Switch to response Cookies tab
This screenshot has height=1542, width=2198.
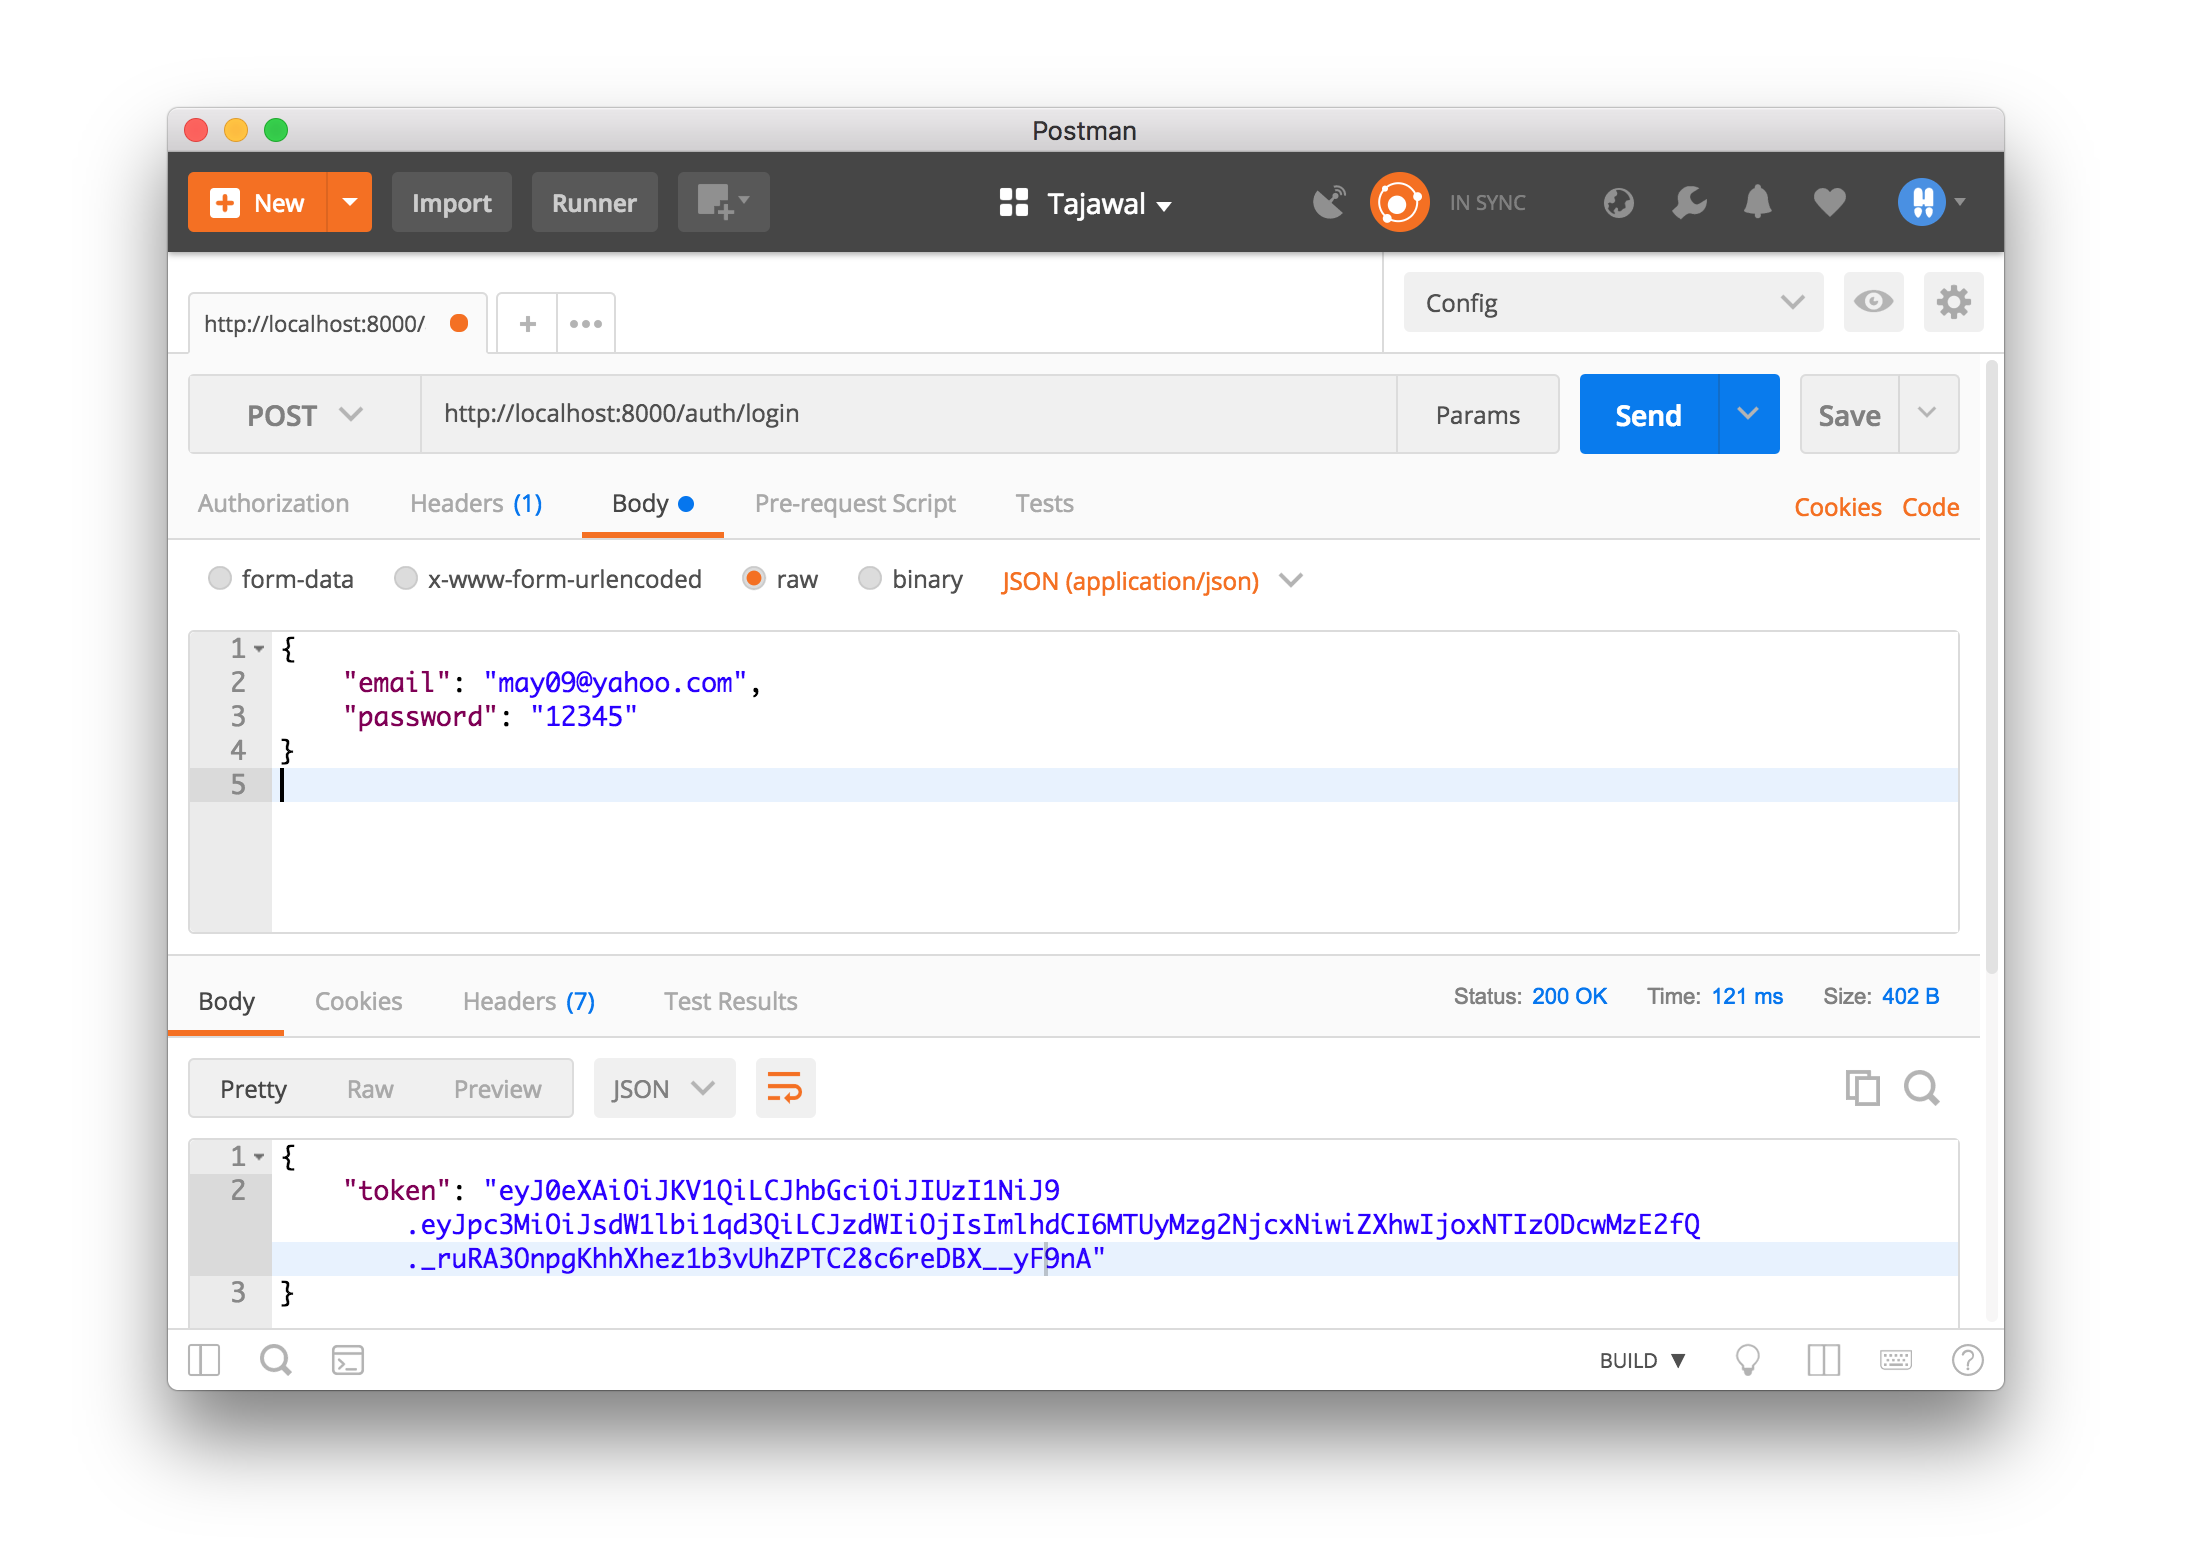[x=358, y=1002]
